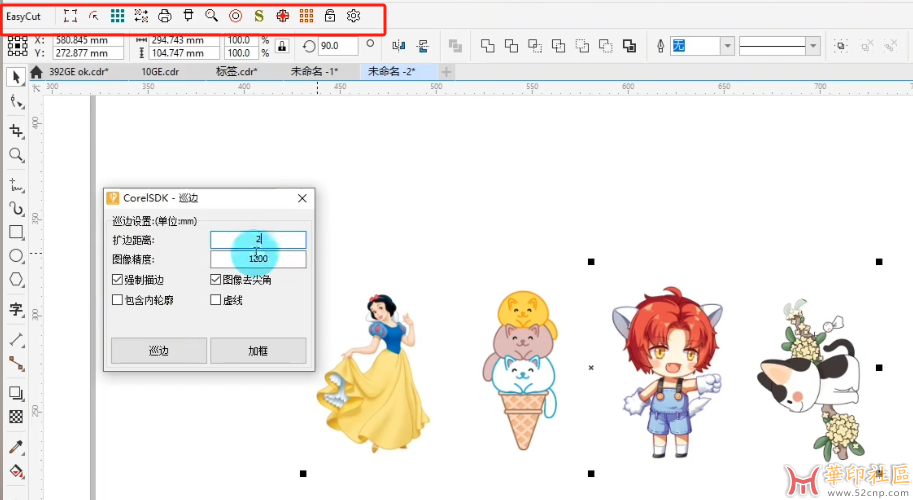Image resolution: width=913 pixels, height=500 pixels.
Task: Click the Back minus front icon
Action: tap(606, 46)
